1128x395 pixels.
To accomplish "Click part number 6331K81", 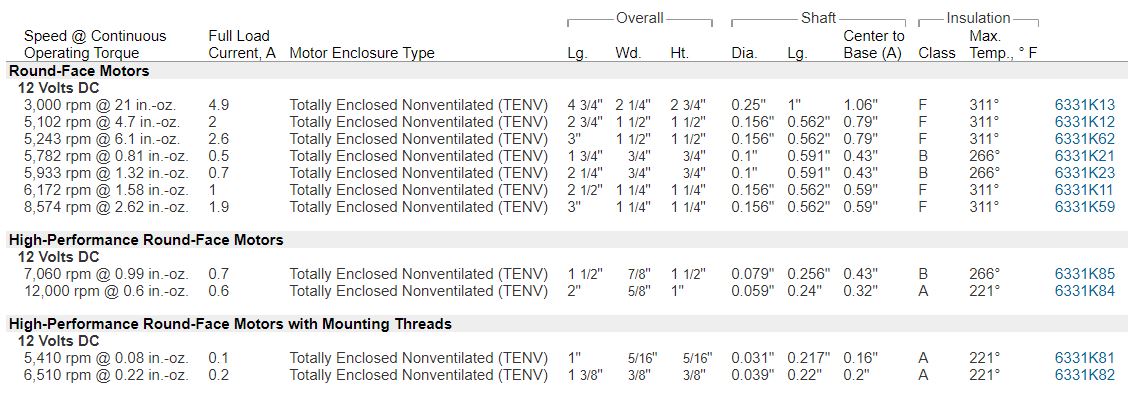I will tap(1084, 358).
